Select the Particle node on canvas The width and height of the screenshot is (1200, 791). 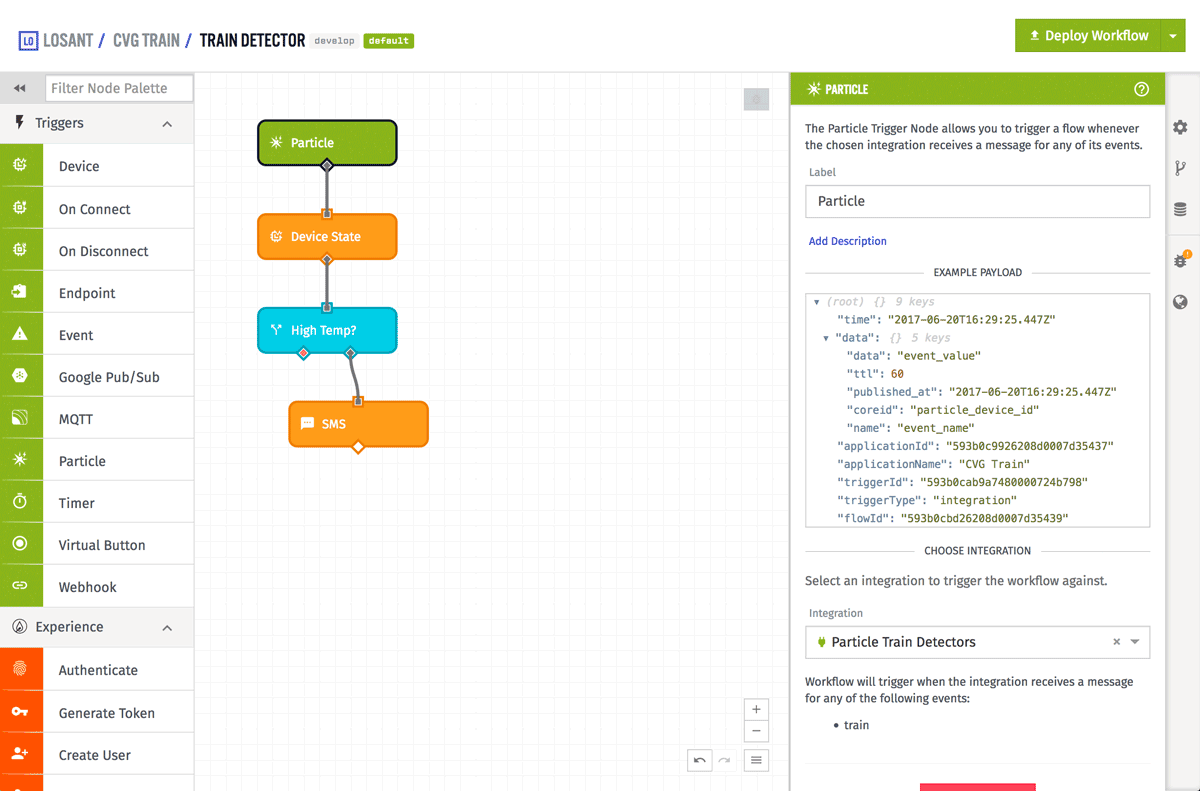click(x=327, y=143)
